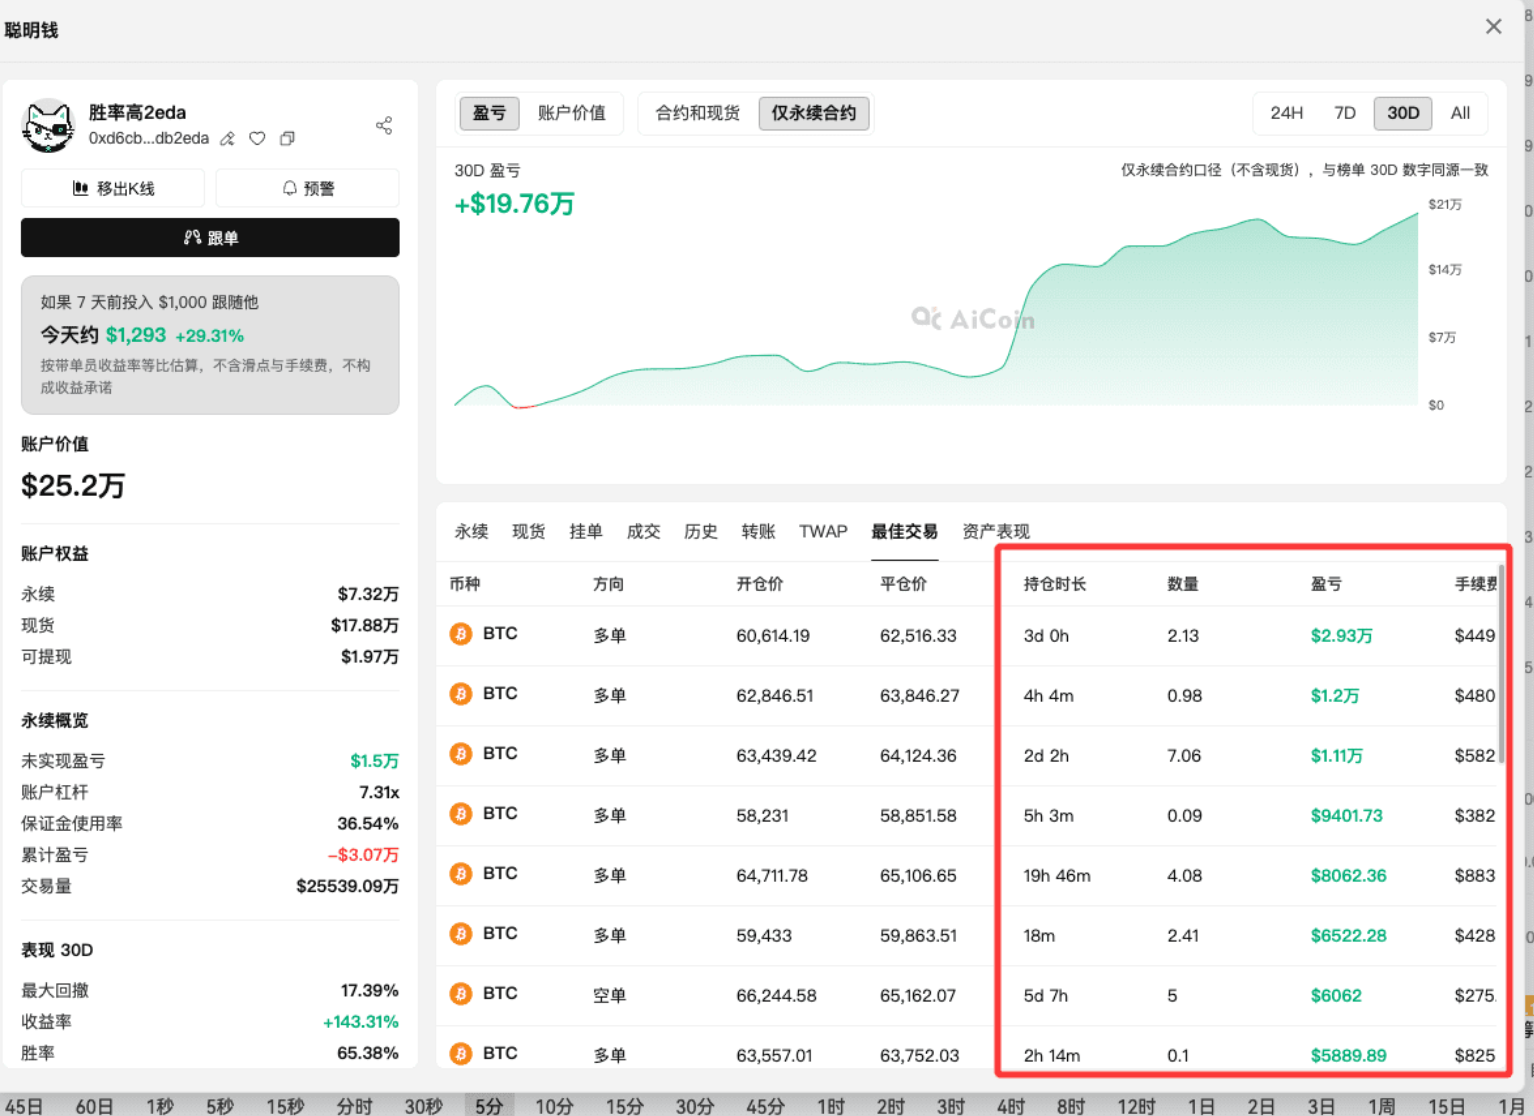1534x1116 pixels.
Task: Click the $1.2万 profit value
Action: (1334, 696)
